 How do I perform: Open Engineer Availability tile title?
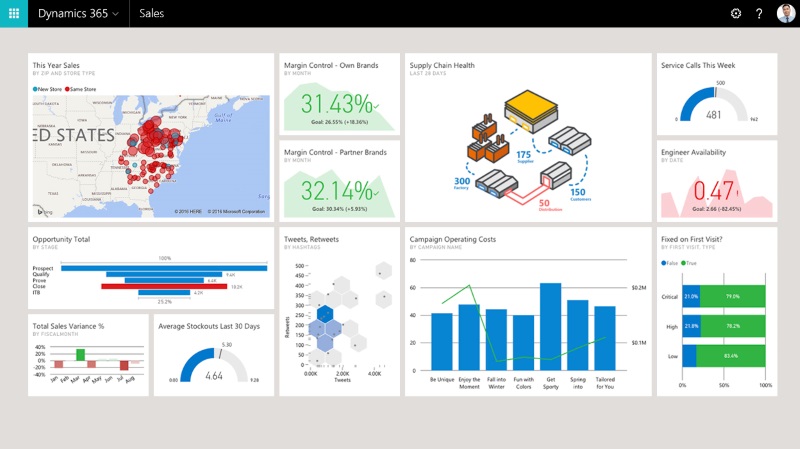[x=693, y=152]
